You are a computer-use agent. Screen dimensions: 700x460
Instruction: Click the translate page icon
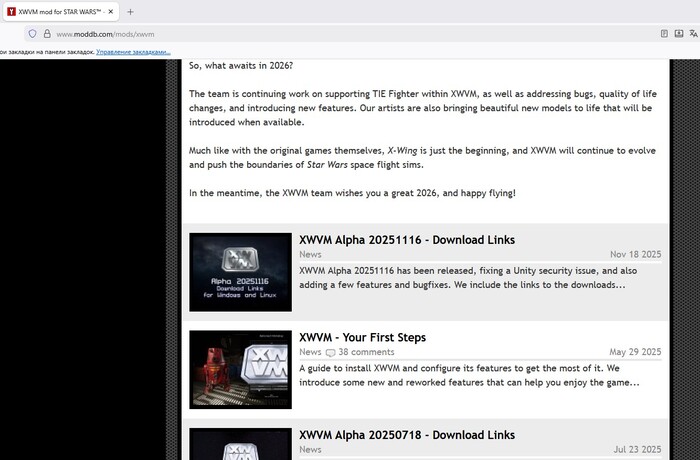click(x=692, y=33)
